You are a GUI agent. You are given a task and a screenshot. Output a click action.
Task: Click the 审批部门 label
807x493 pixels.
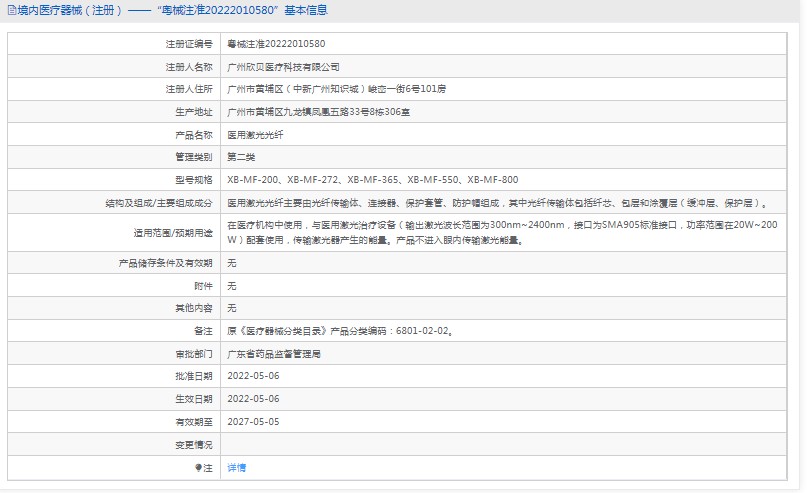pyautogui.click(x=194, y=354)
